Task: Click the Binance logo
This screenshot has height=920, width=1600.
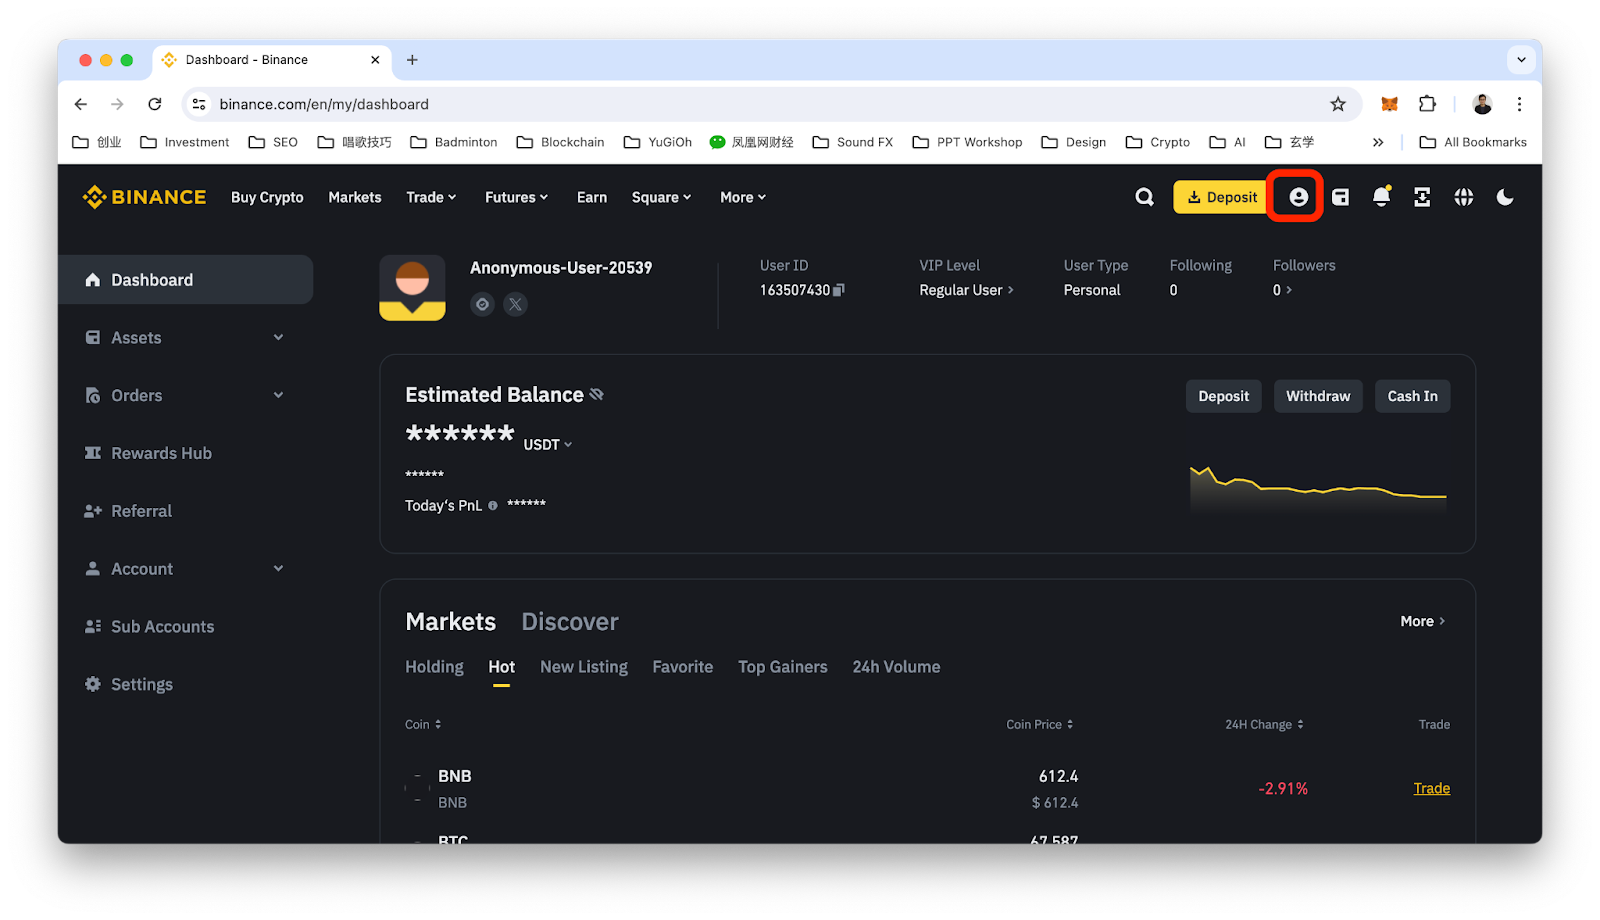Action: (144, 197)
